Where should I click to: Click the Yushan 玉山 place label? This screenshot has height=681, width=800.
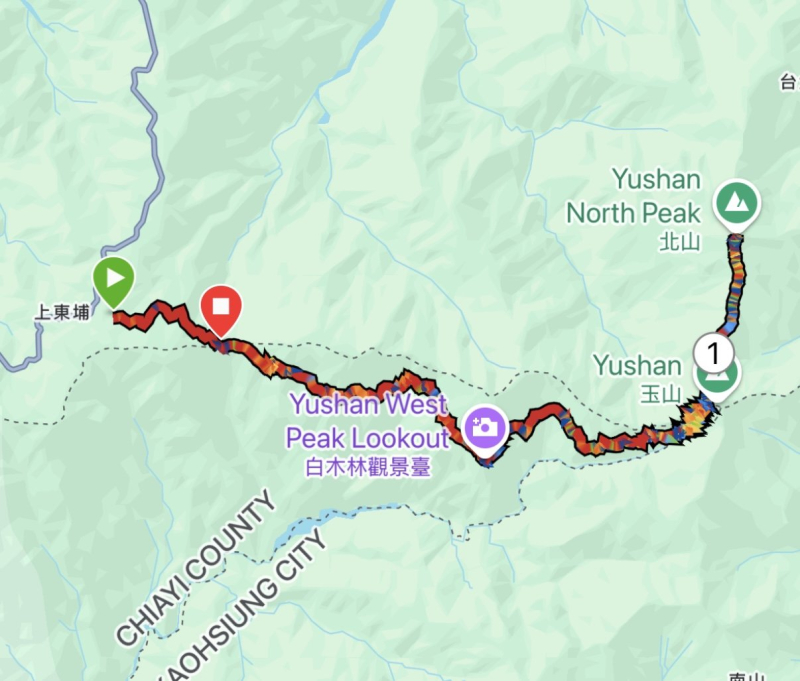coord(638,379)
